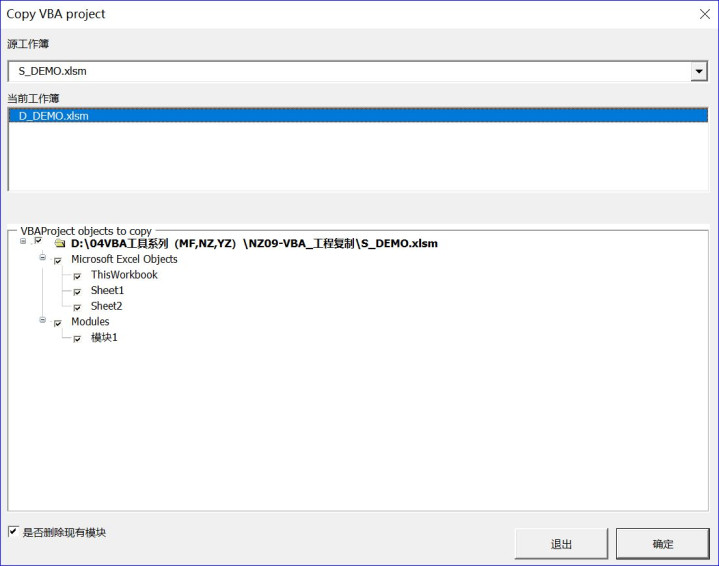Screen dimensions: 719x566
Task: Uncheck the ThisWorkbook checkbox
Action: tap(77, 276)
